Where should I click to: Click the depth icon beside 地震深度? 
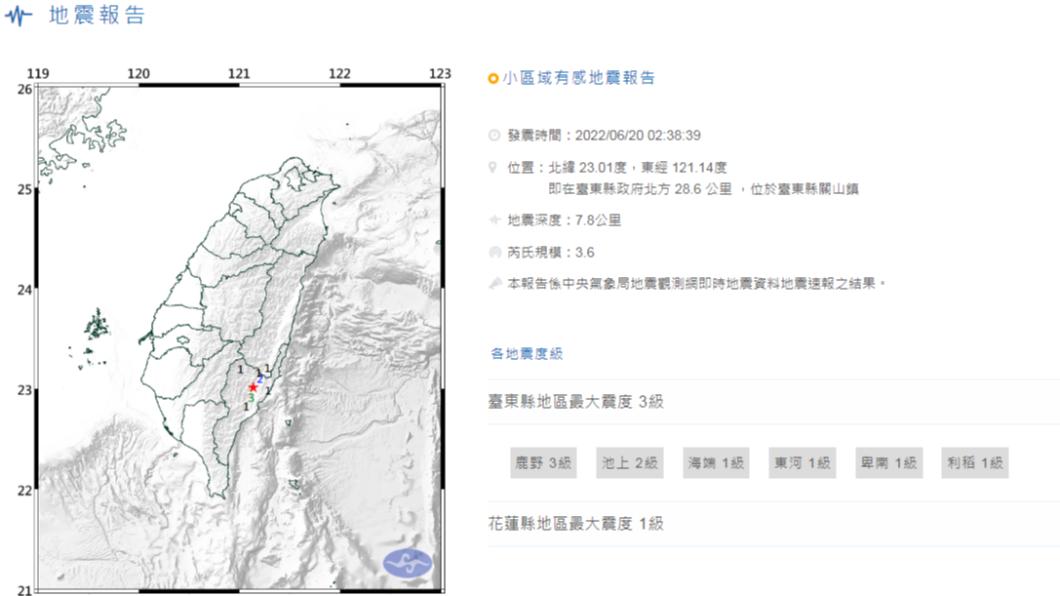(x=494, y=220)
